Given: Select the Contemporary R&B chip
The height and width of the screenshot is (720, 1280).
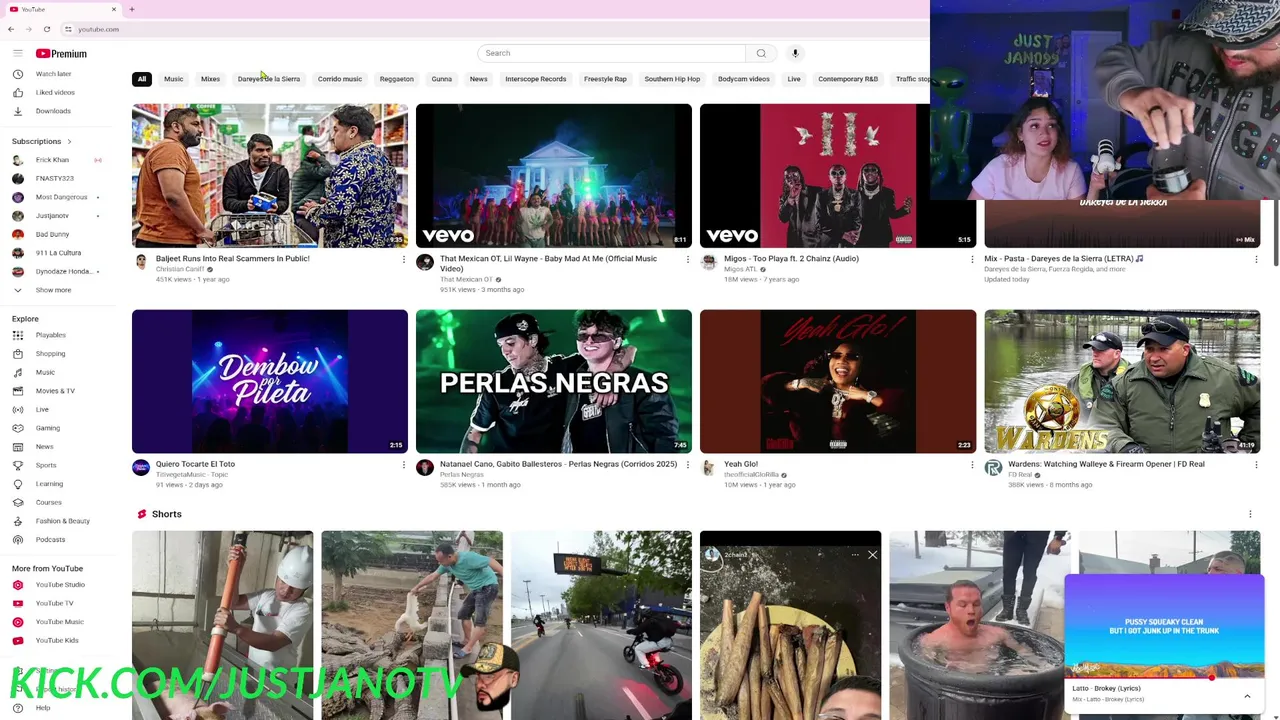Looking at the screenshot, I should (847, 79).
